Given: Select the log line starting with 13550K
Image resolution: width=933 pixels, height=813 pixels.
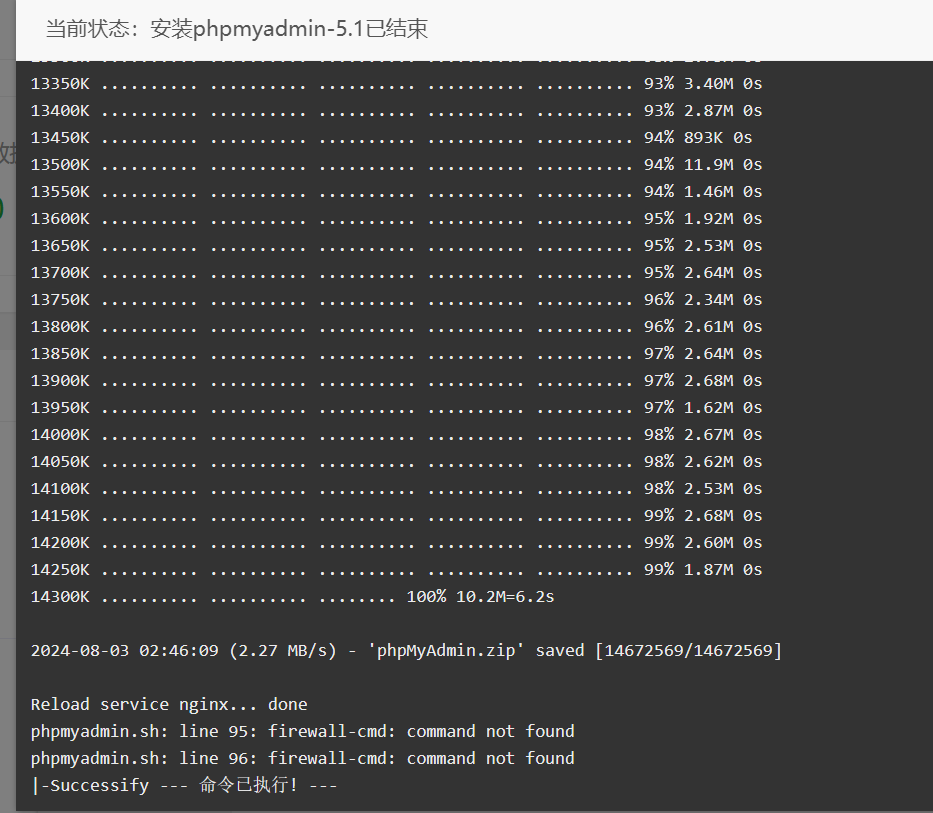Looking at the screenshot, I should [396, 192].
